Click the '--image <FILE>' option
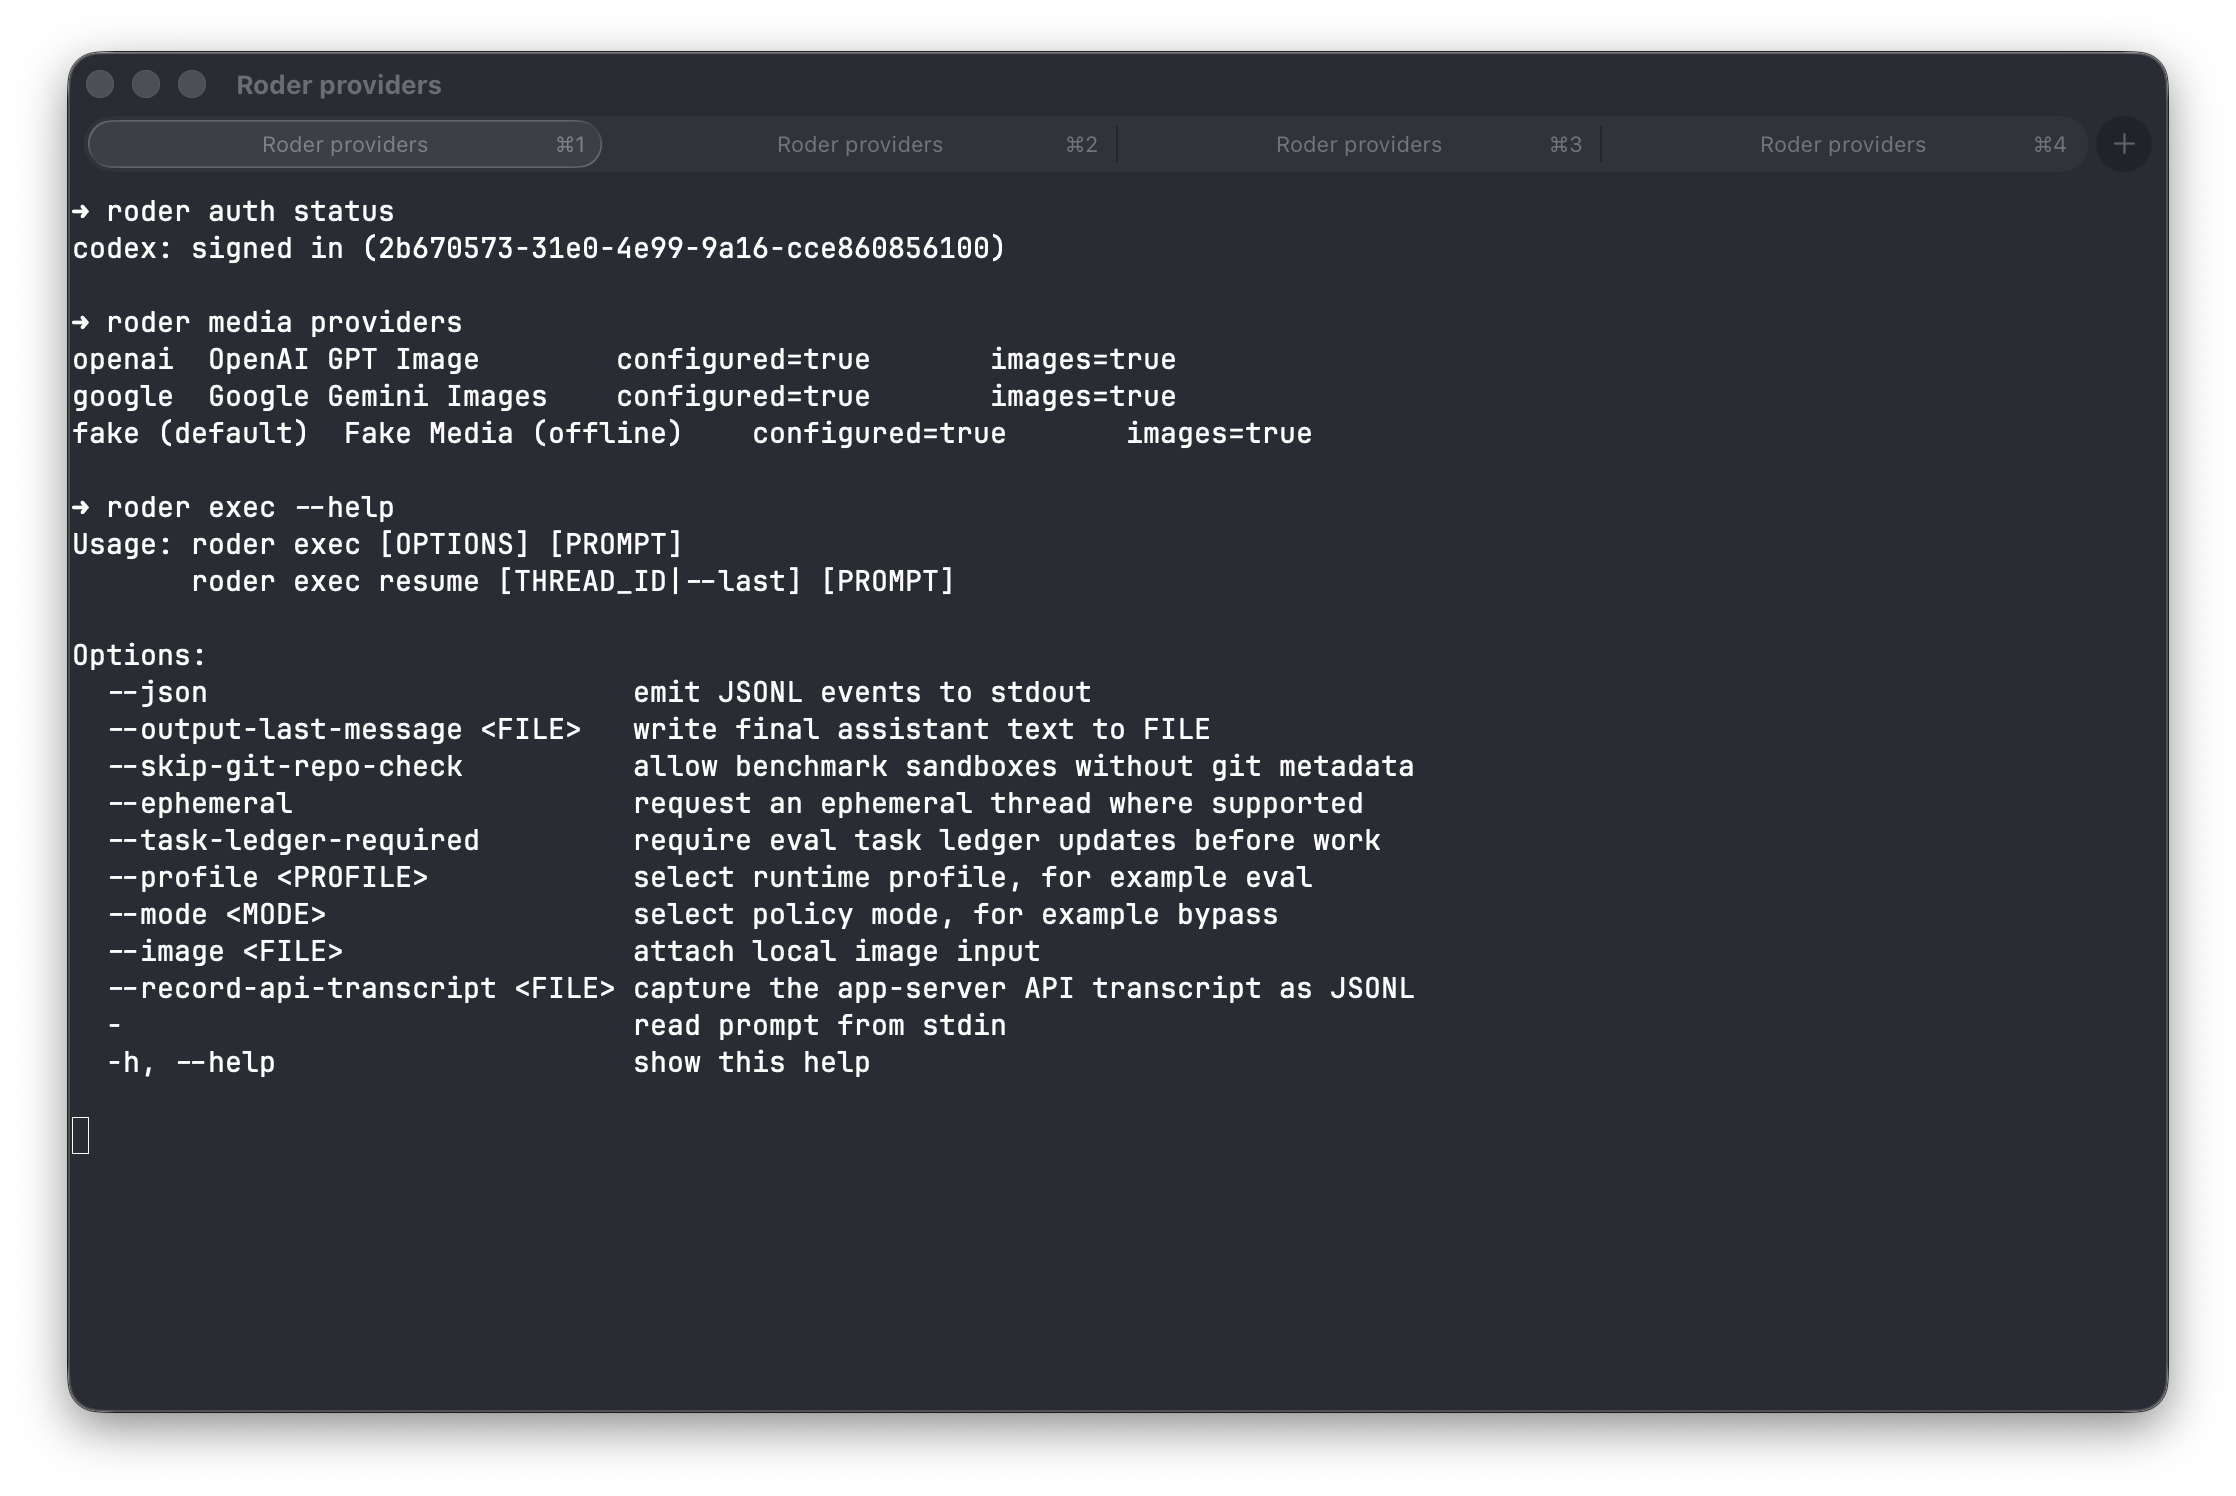2236x1496 pixels. (x=225, y=951)
